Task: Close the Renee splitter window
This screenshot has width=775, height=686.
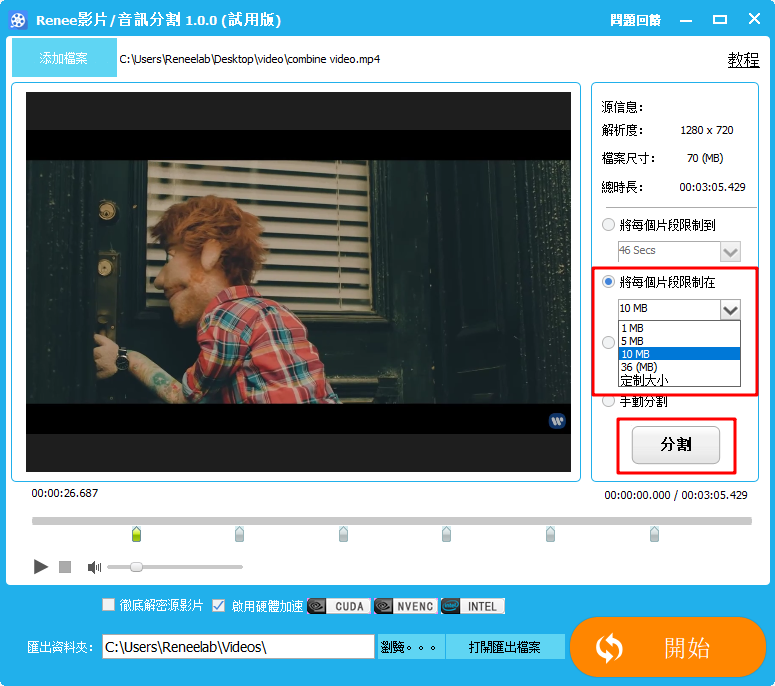Action: tap(754, 19)
